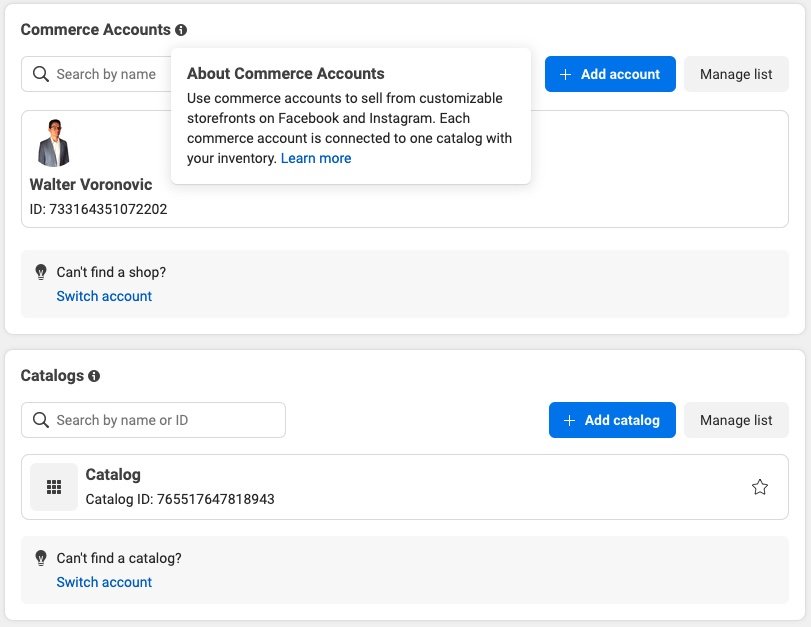Select the Walter Voronovic account name

(x=90, y=185)
